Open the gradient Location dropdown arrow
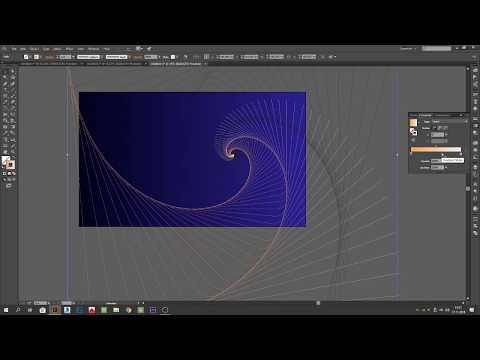This screenshot has height=360, width=480. 446,167
